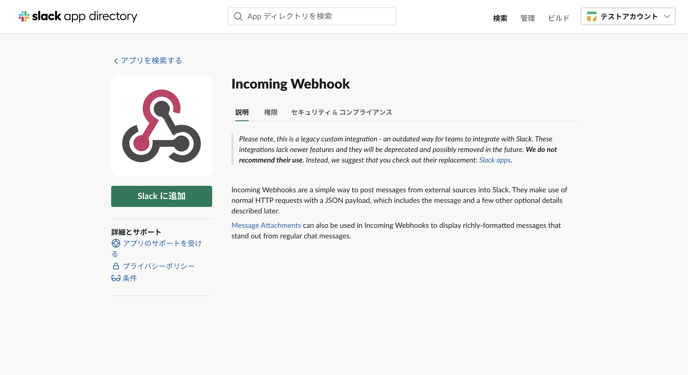Open アプリのサポートを受ける link
Viewport: 688px width, 375px height.
(157, 248)
